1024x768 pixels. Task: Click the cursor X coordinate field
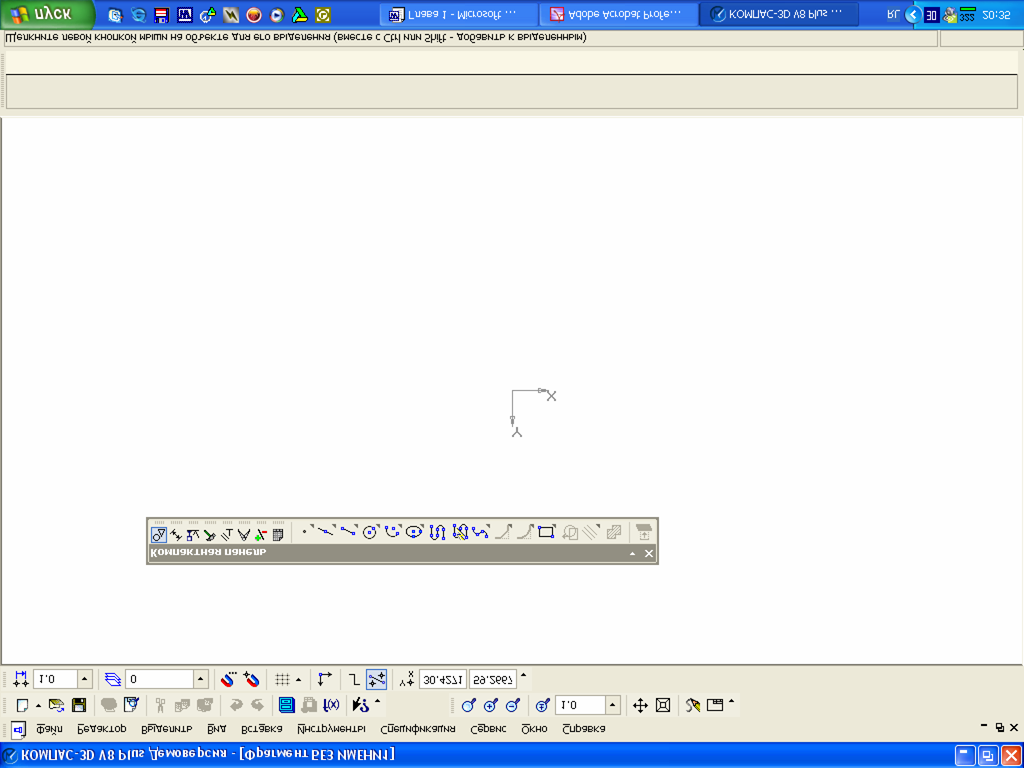[x=442, y=679]
